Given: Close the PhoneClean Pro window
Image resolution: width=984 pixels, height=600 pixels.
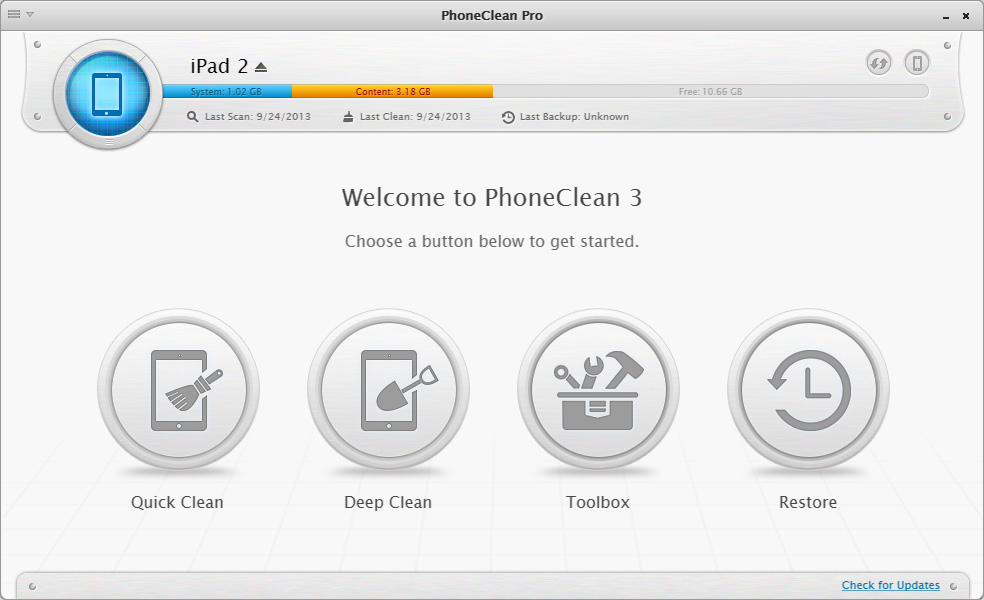Looking at the screenshot, I should [x=966, y=16].
